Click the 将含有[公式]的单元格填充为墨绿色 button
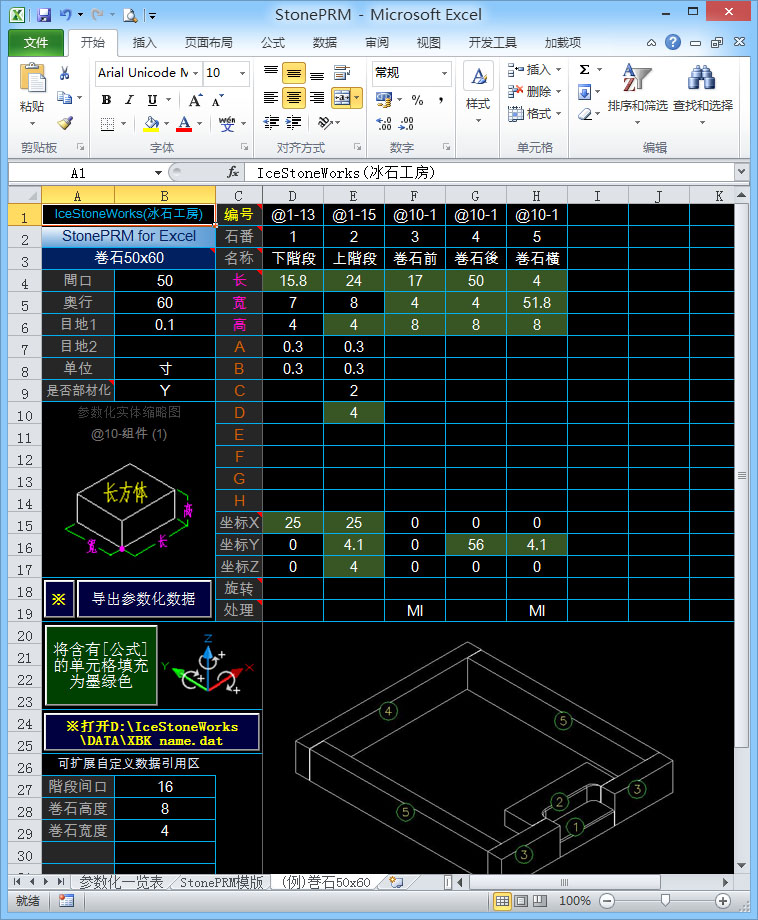Image resolution: width=758 pixels, height=920 pixels. click(x=101, y=665)
